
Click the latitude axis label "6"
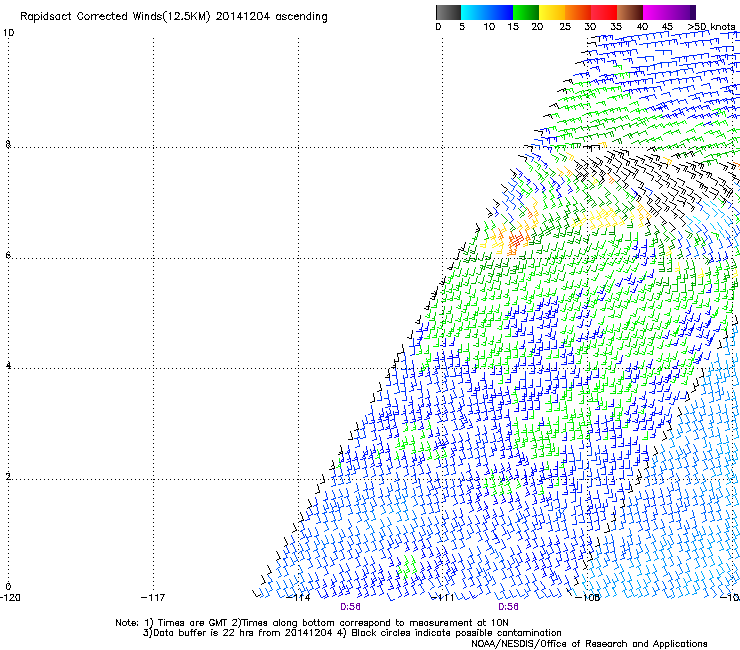[8, 255]
